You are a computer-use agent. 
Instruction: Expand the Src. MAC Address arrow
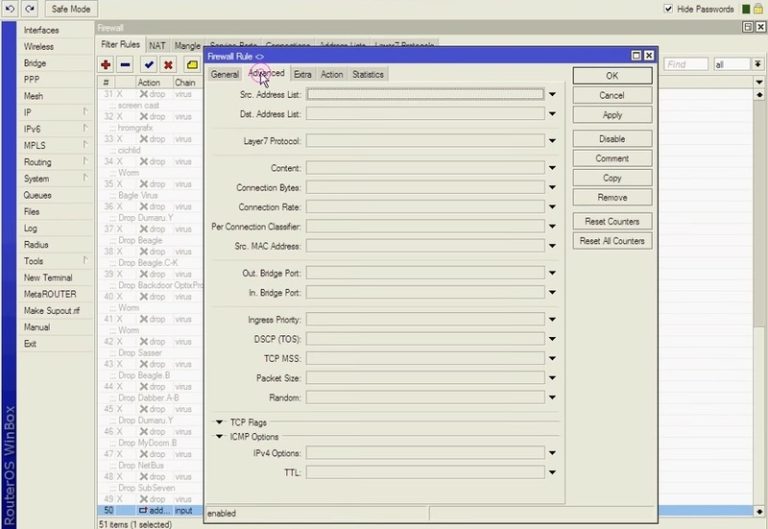click(552, 246)
